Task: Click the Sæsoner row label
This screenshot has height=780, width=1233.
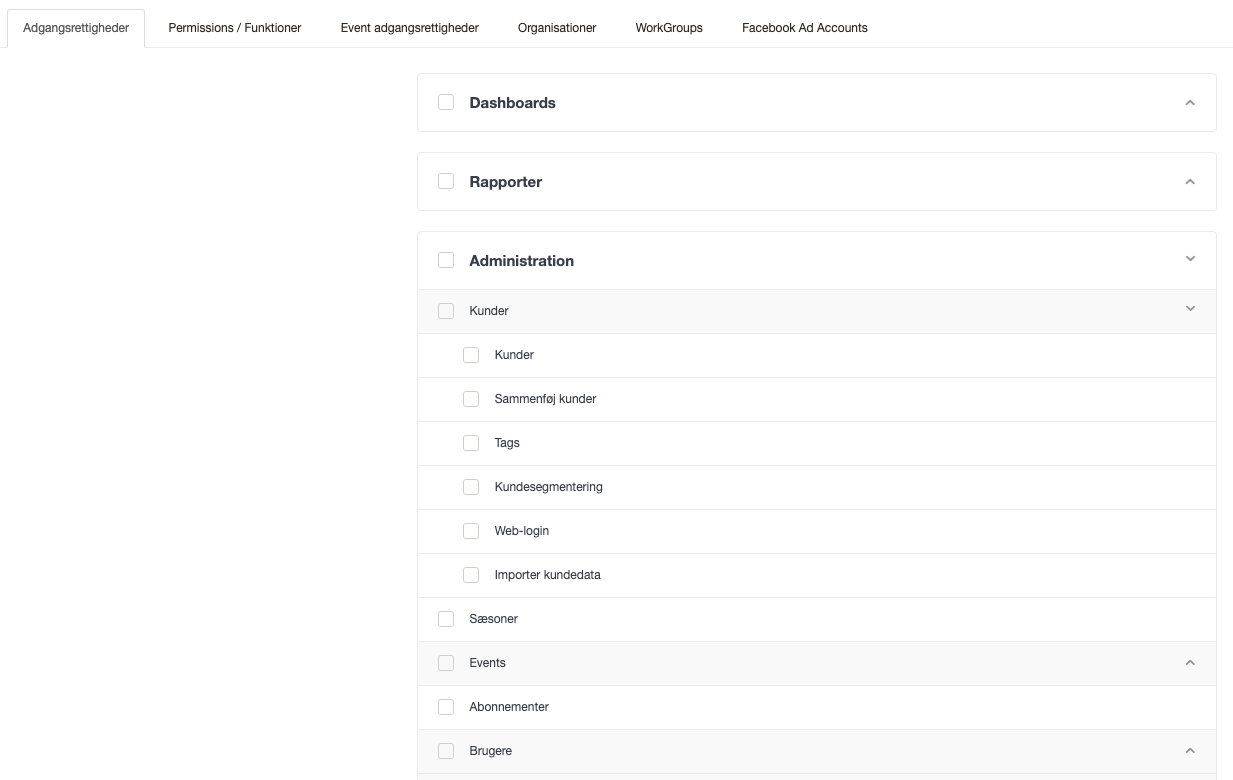Action: 493,619
